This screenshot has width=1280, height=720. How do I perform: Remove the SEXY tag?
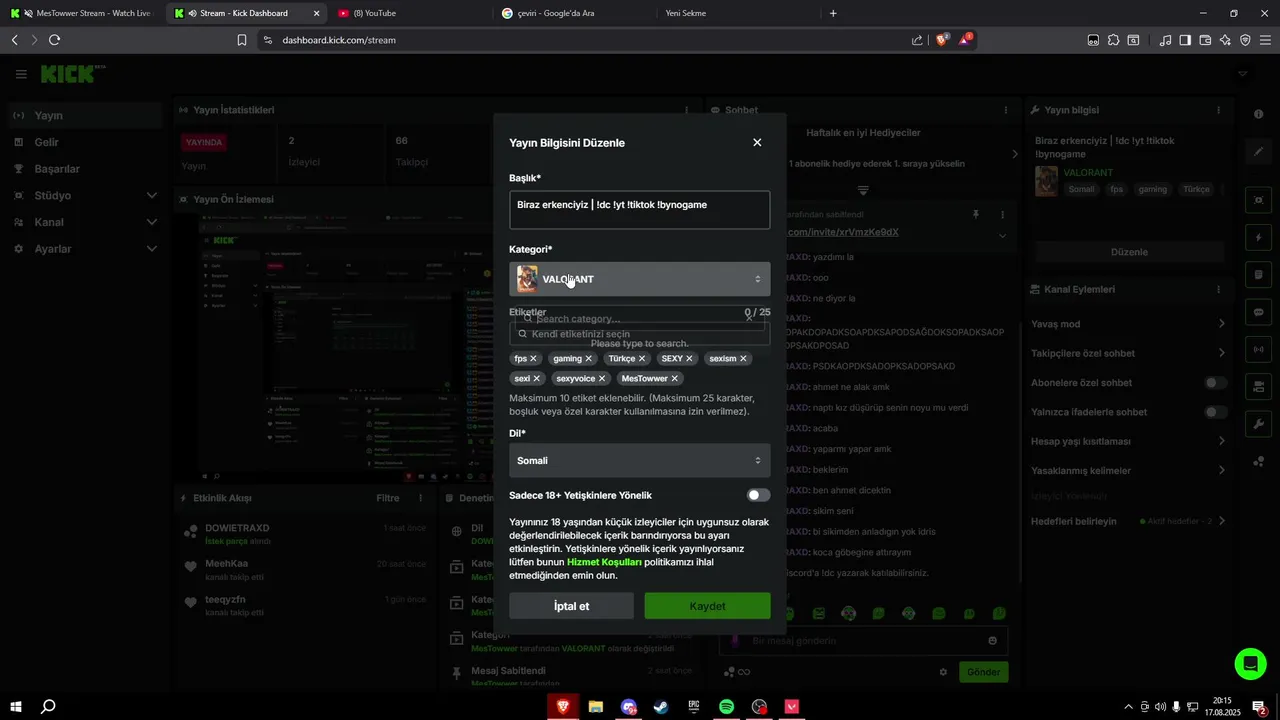tap(690, 358)
